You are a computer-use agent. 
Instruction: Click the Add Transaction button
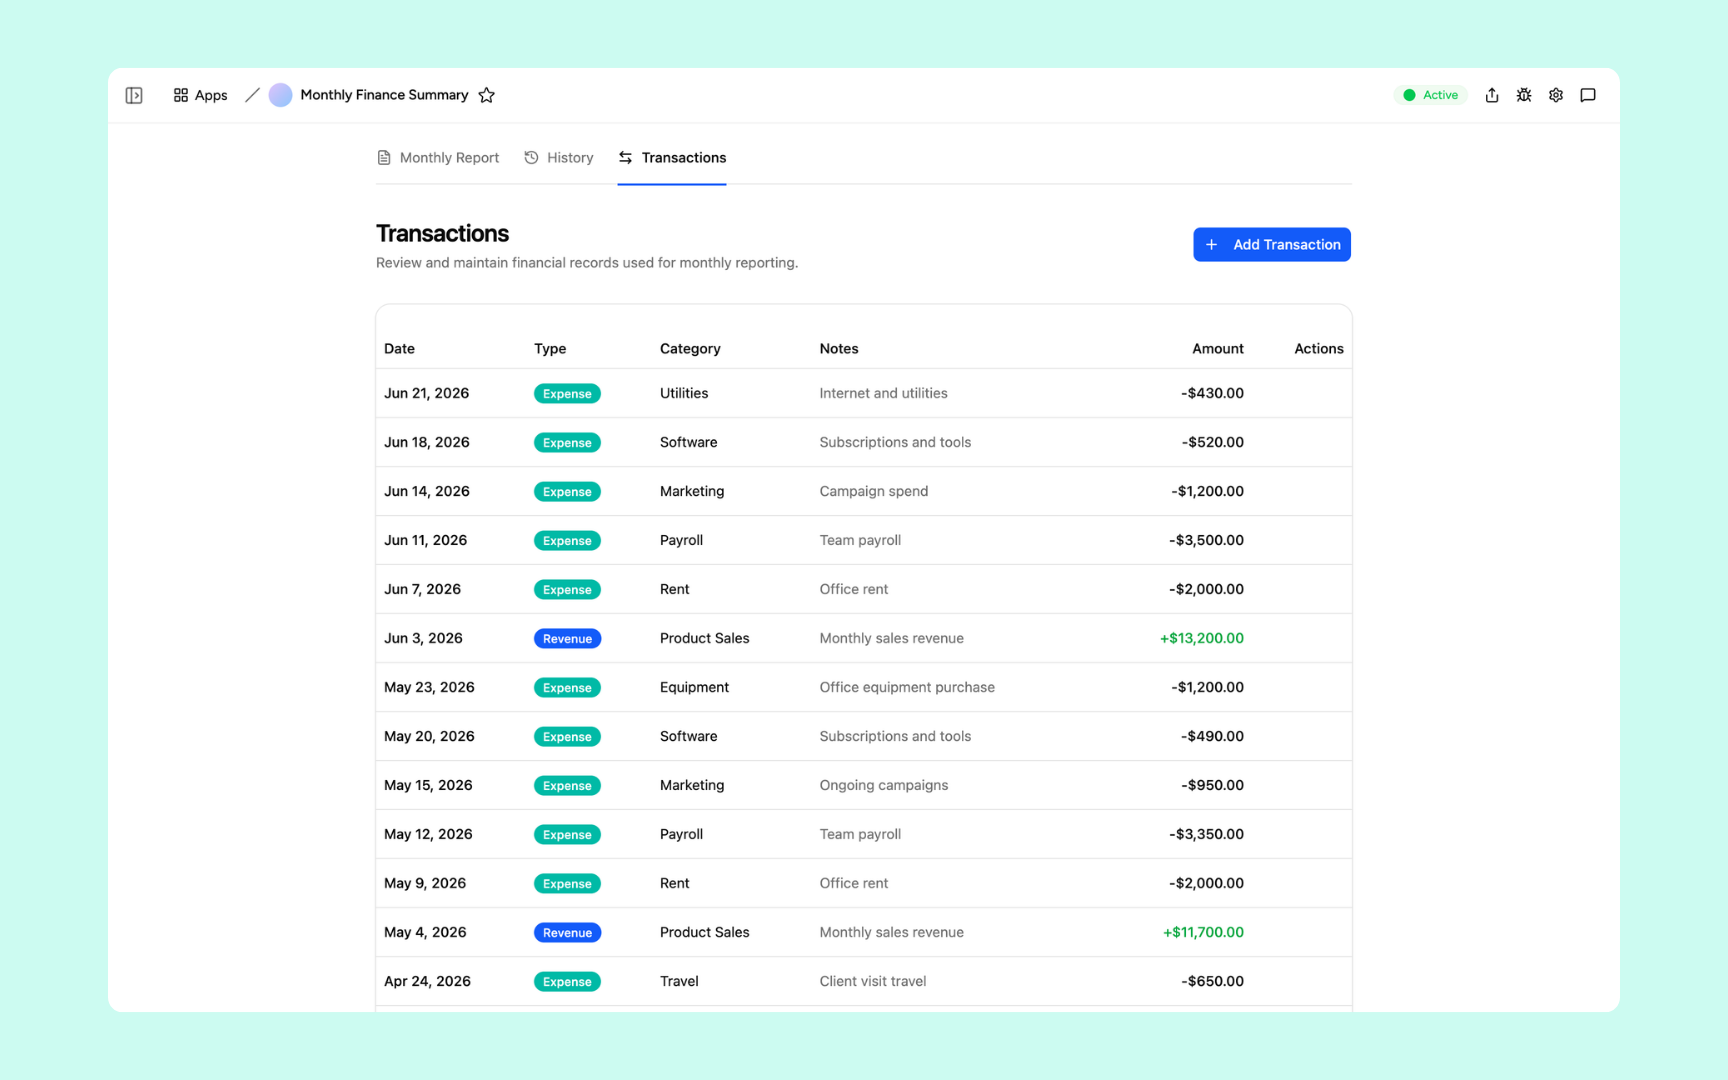pos(1272,245)
